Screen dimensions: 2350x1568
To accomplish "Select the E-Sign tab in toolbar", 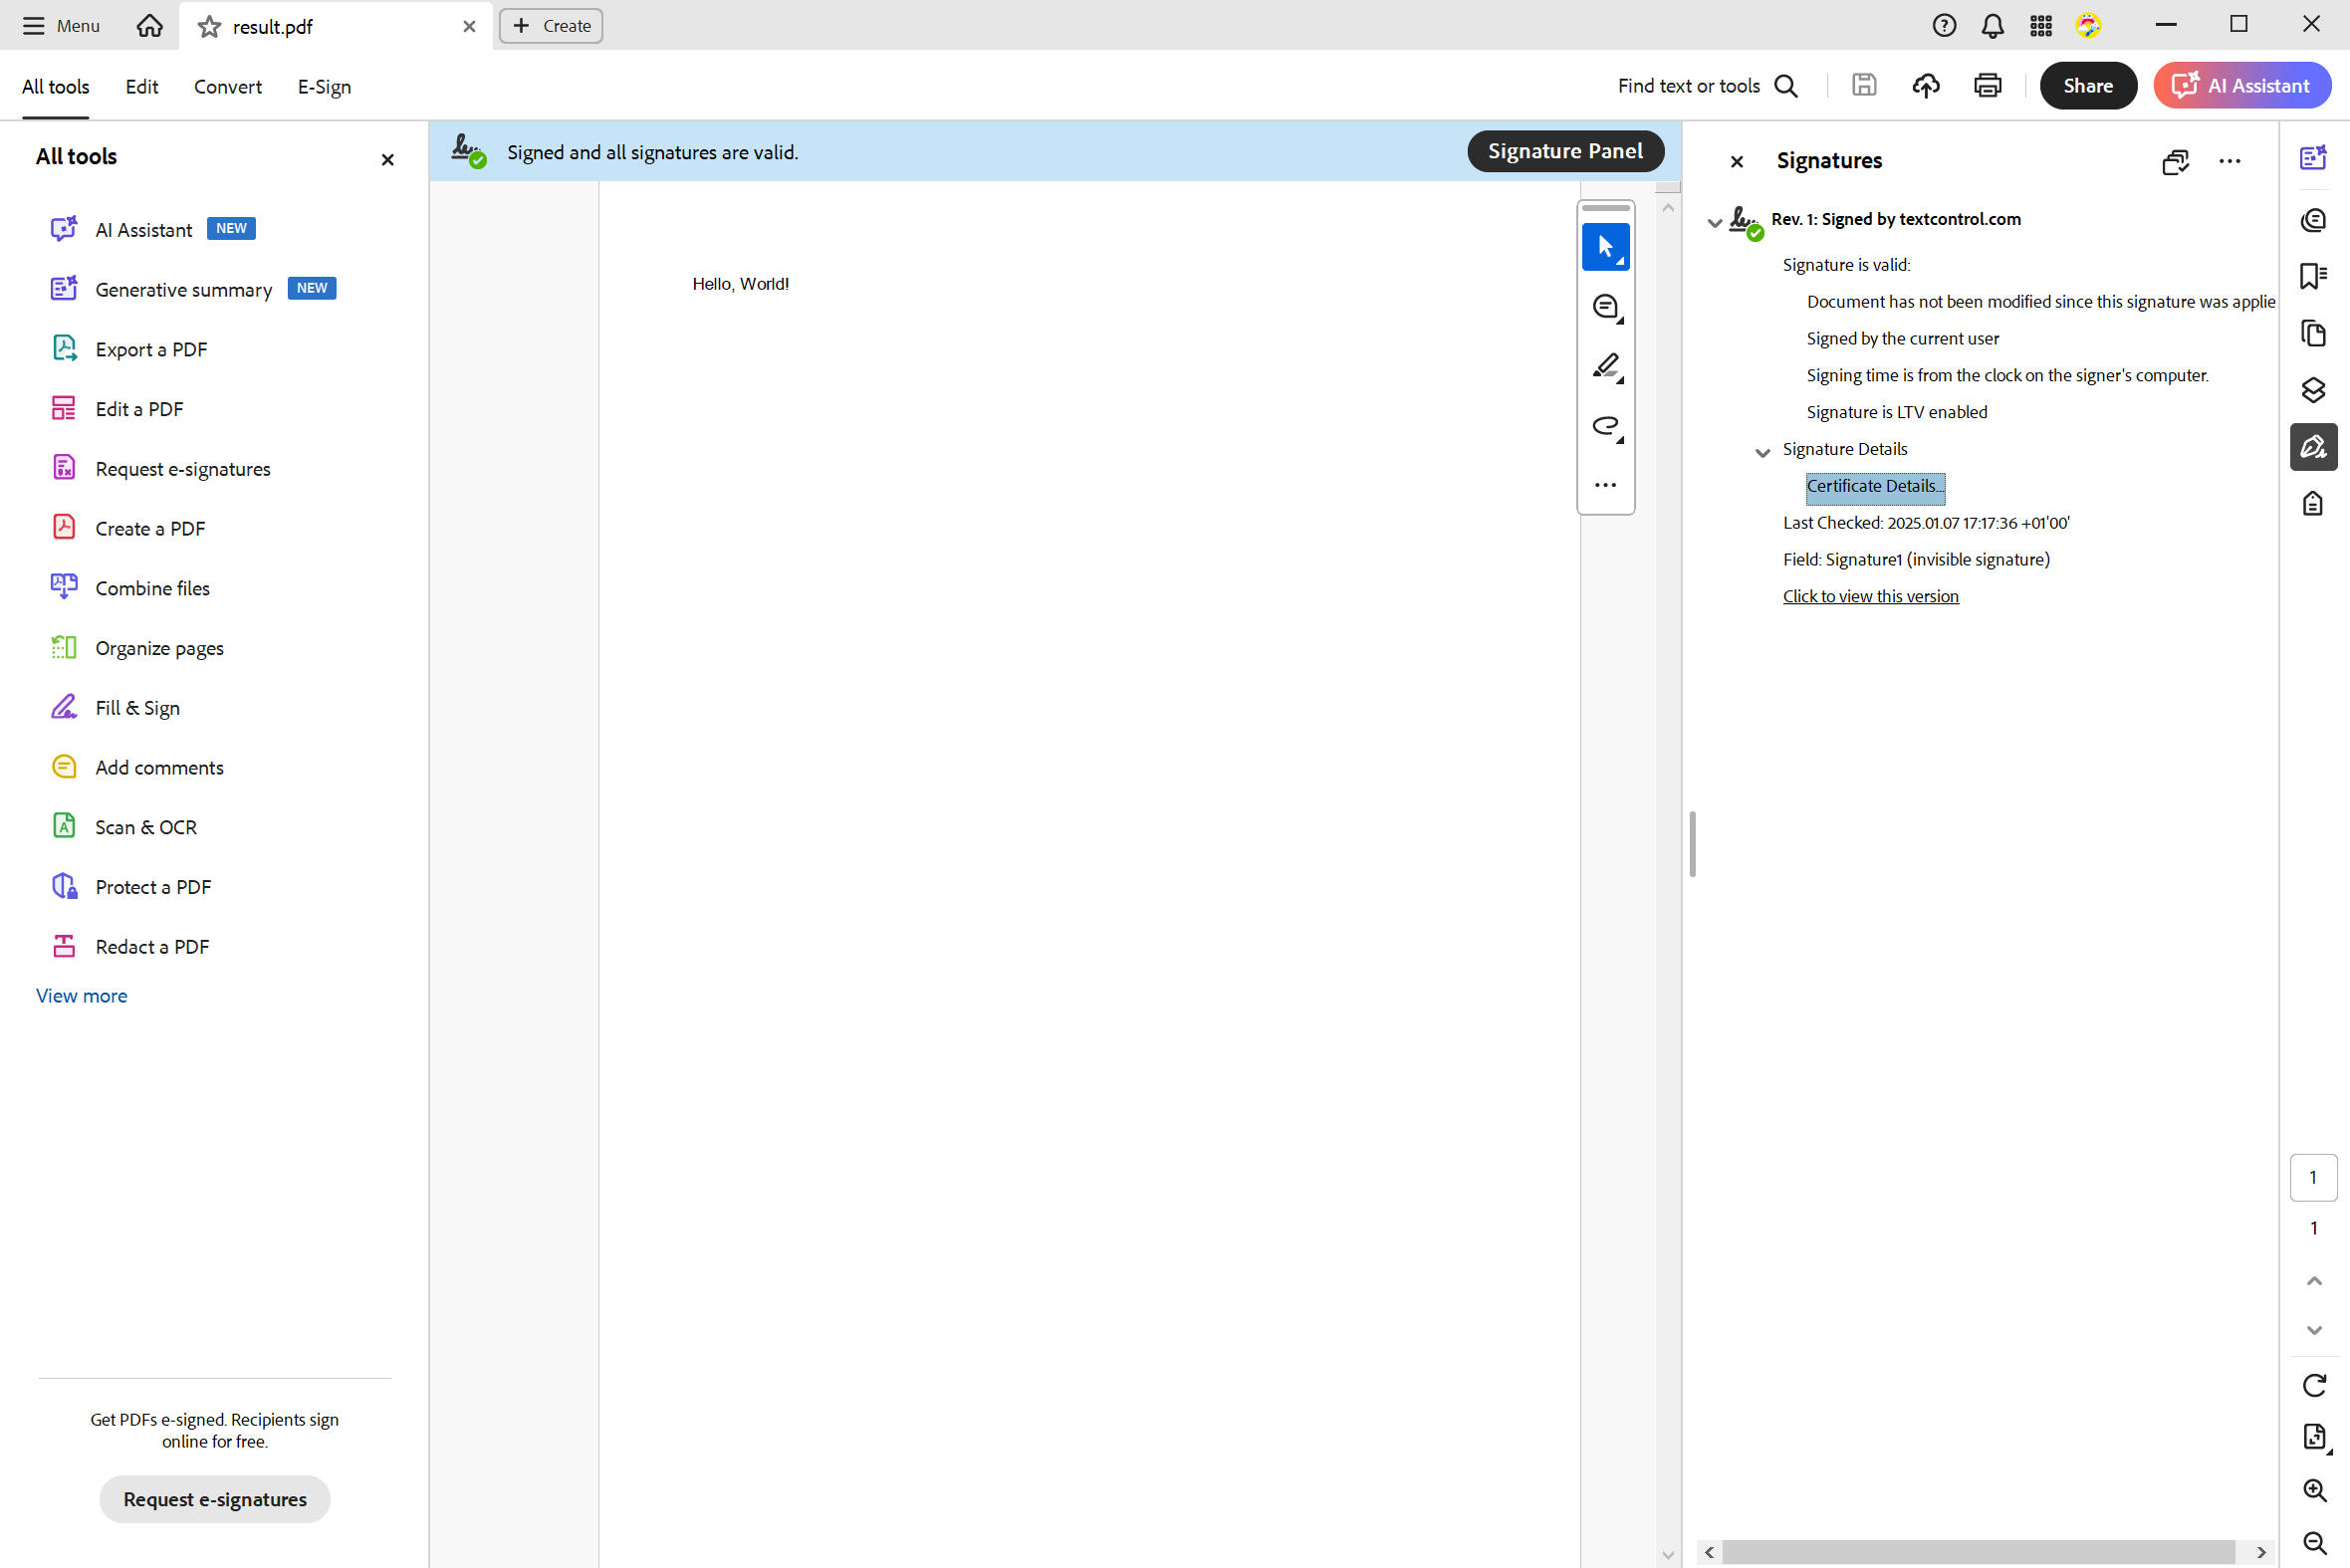I will pyautogui.click(x=324, y=86).
